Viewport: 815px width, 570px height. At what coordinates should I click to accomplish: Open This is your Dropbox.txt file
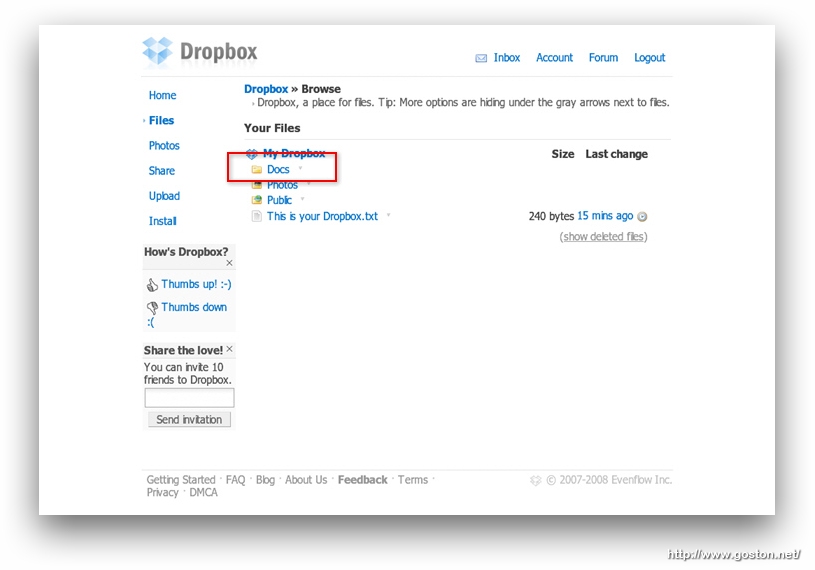point(322,216)
